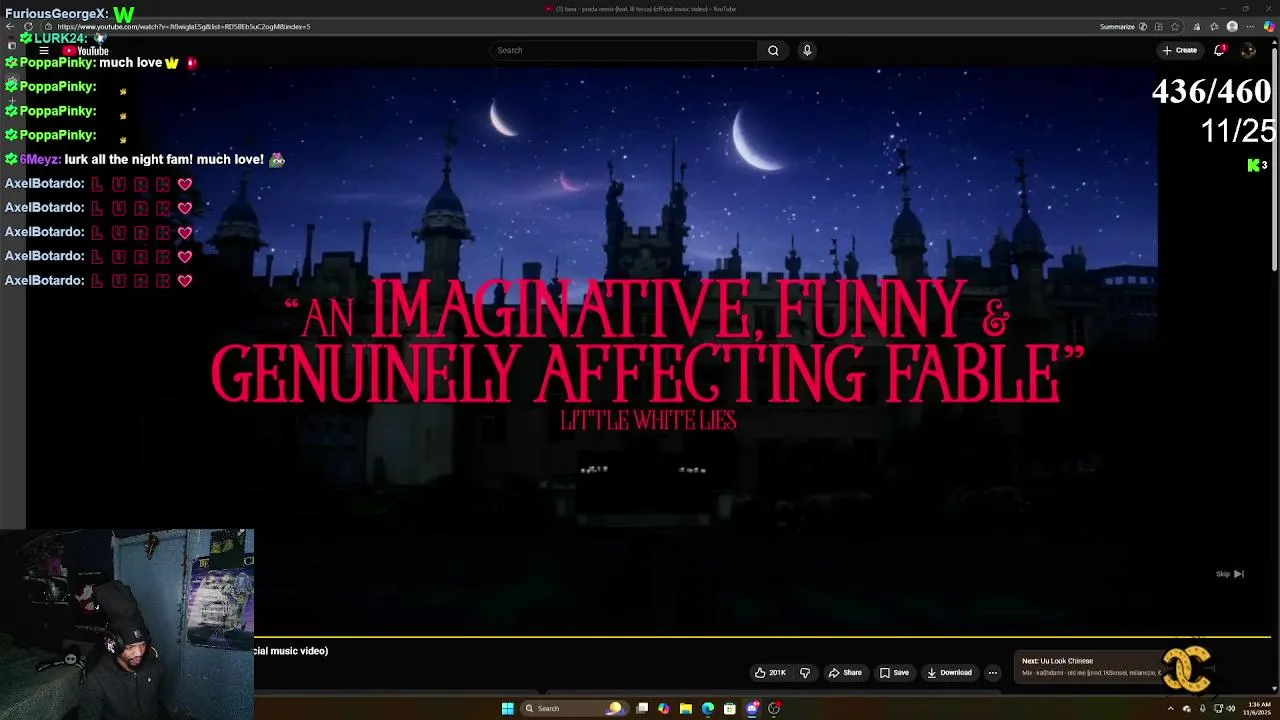Open YouTube notifications bell
Image resolution: width=1280 pixels, height=720 pixels.
[1219, 50]
